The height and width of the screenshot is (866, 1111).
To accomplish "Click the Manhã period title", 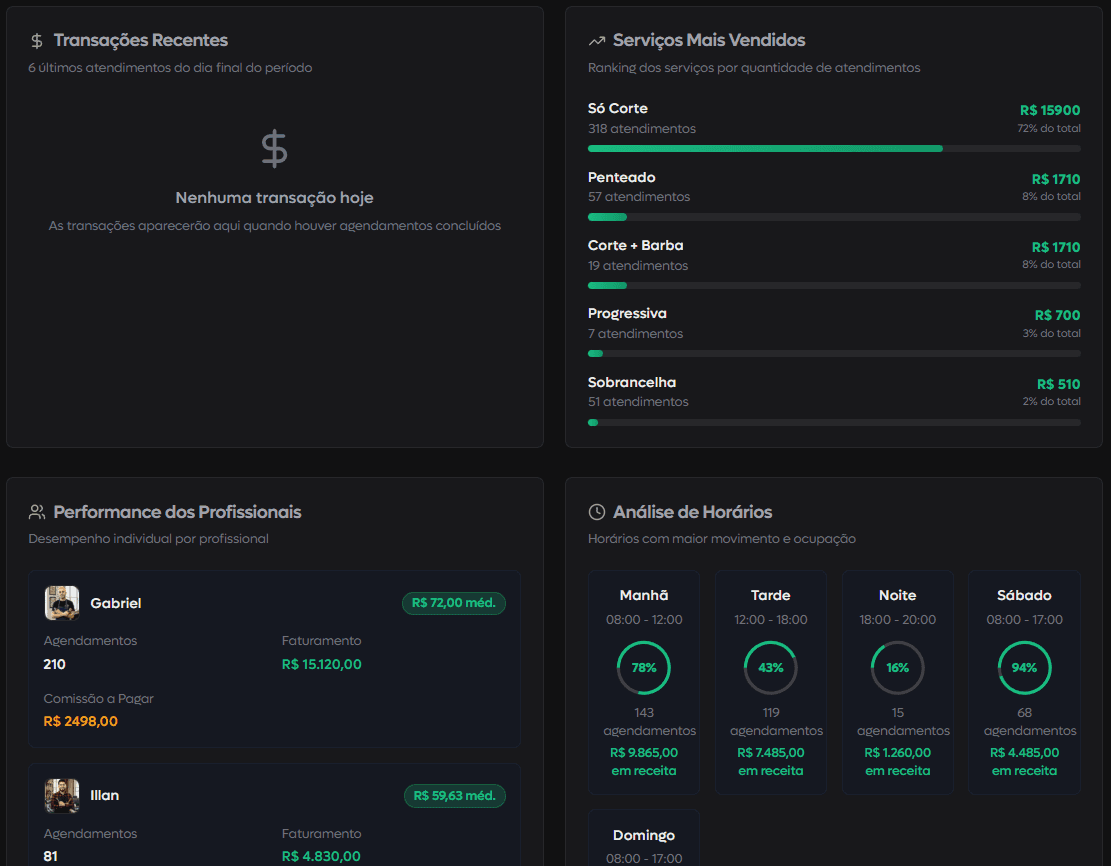I will [x=643, y=595].
